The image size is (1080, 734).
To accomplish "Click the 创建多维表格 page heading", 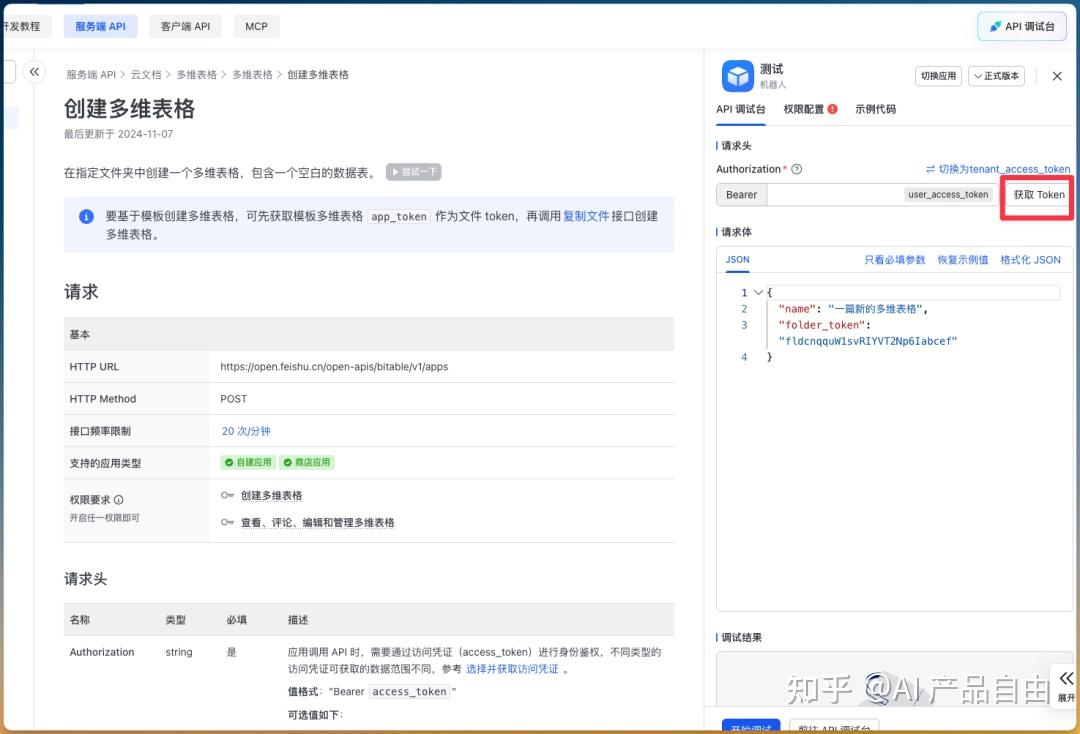I will pos(129,108).
